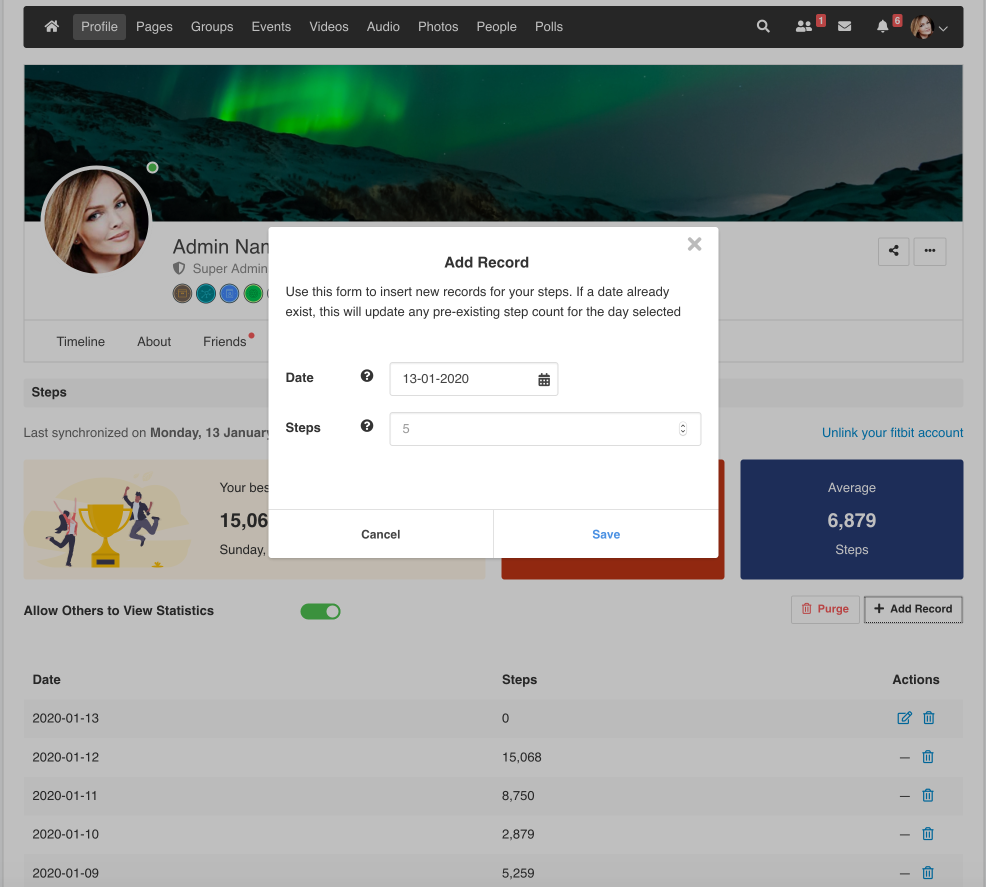The width and height of the screenshot is (986, 887).
Task: Open the search magnifier icon
Action: 763,27
